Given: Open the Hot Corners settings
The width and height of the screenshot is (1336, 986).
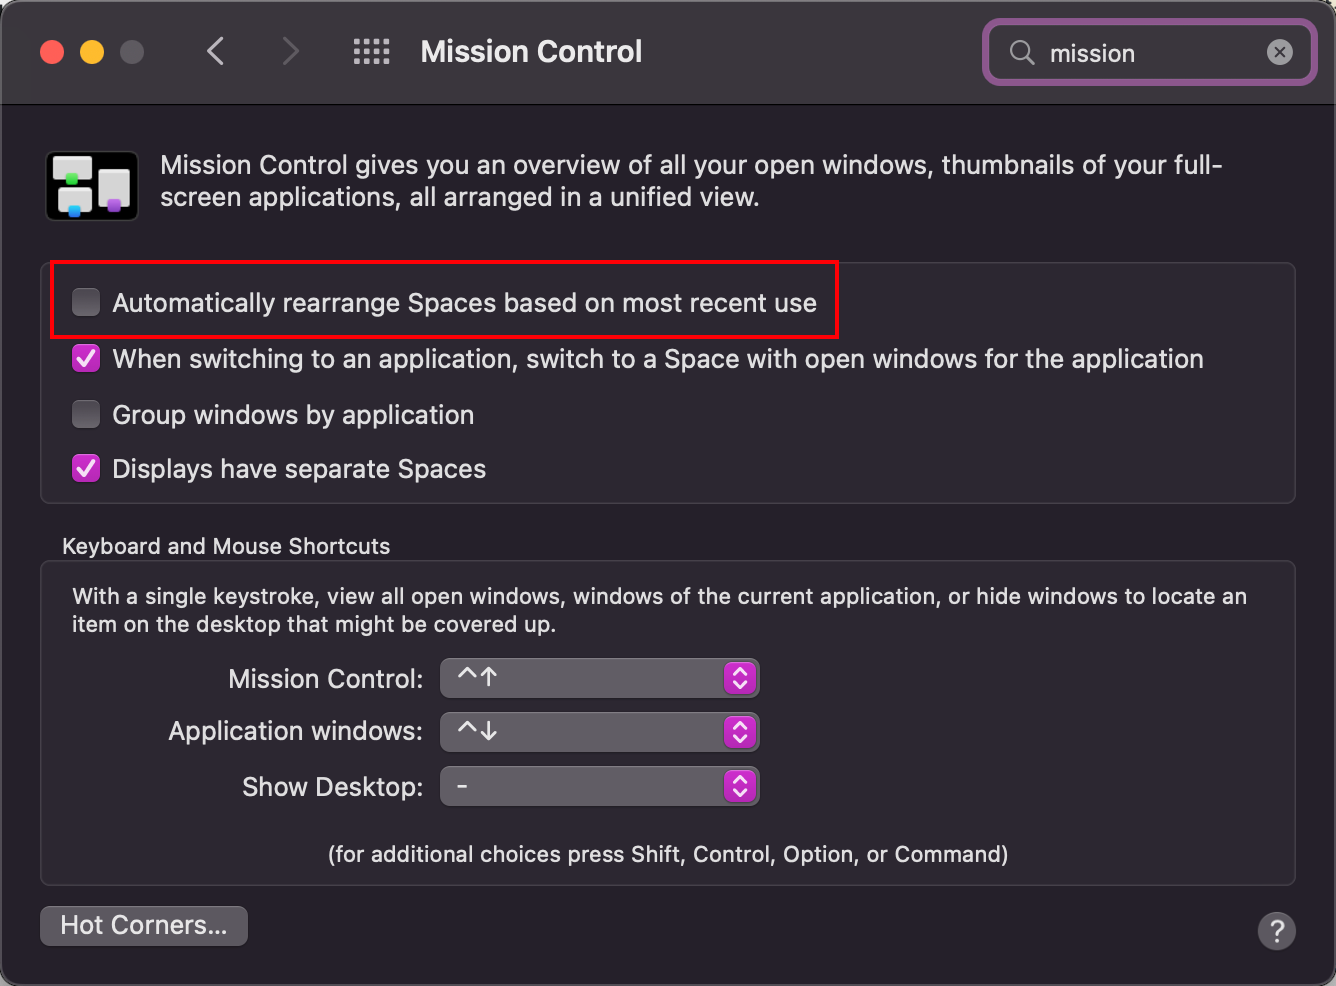Looking at the screenshot, I should [144, 925].
